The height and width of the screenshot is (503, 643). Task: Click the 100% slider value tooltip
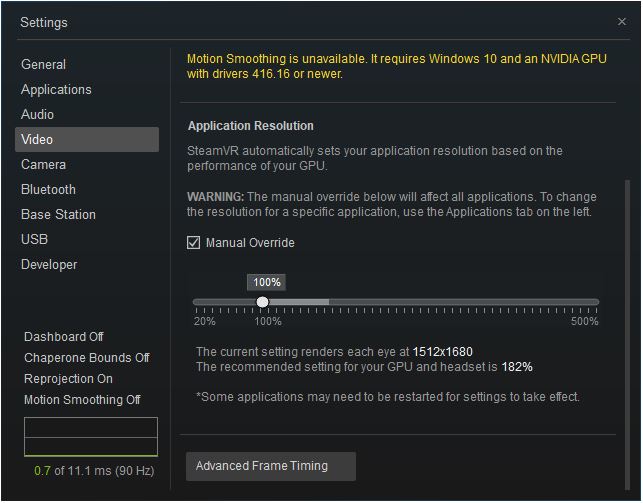tap(267, 282)
